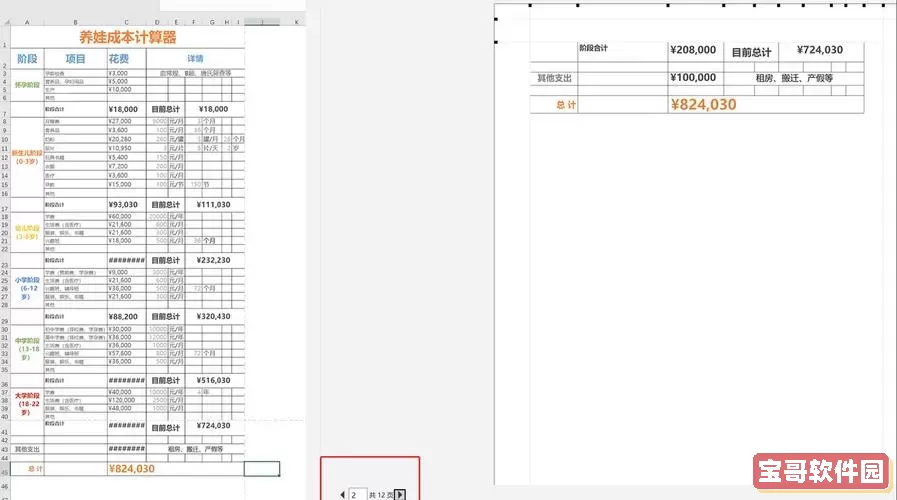Click the ¥232,230 running total cell
The height and width of the screenshot is (500, 897).
(213, 260)
